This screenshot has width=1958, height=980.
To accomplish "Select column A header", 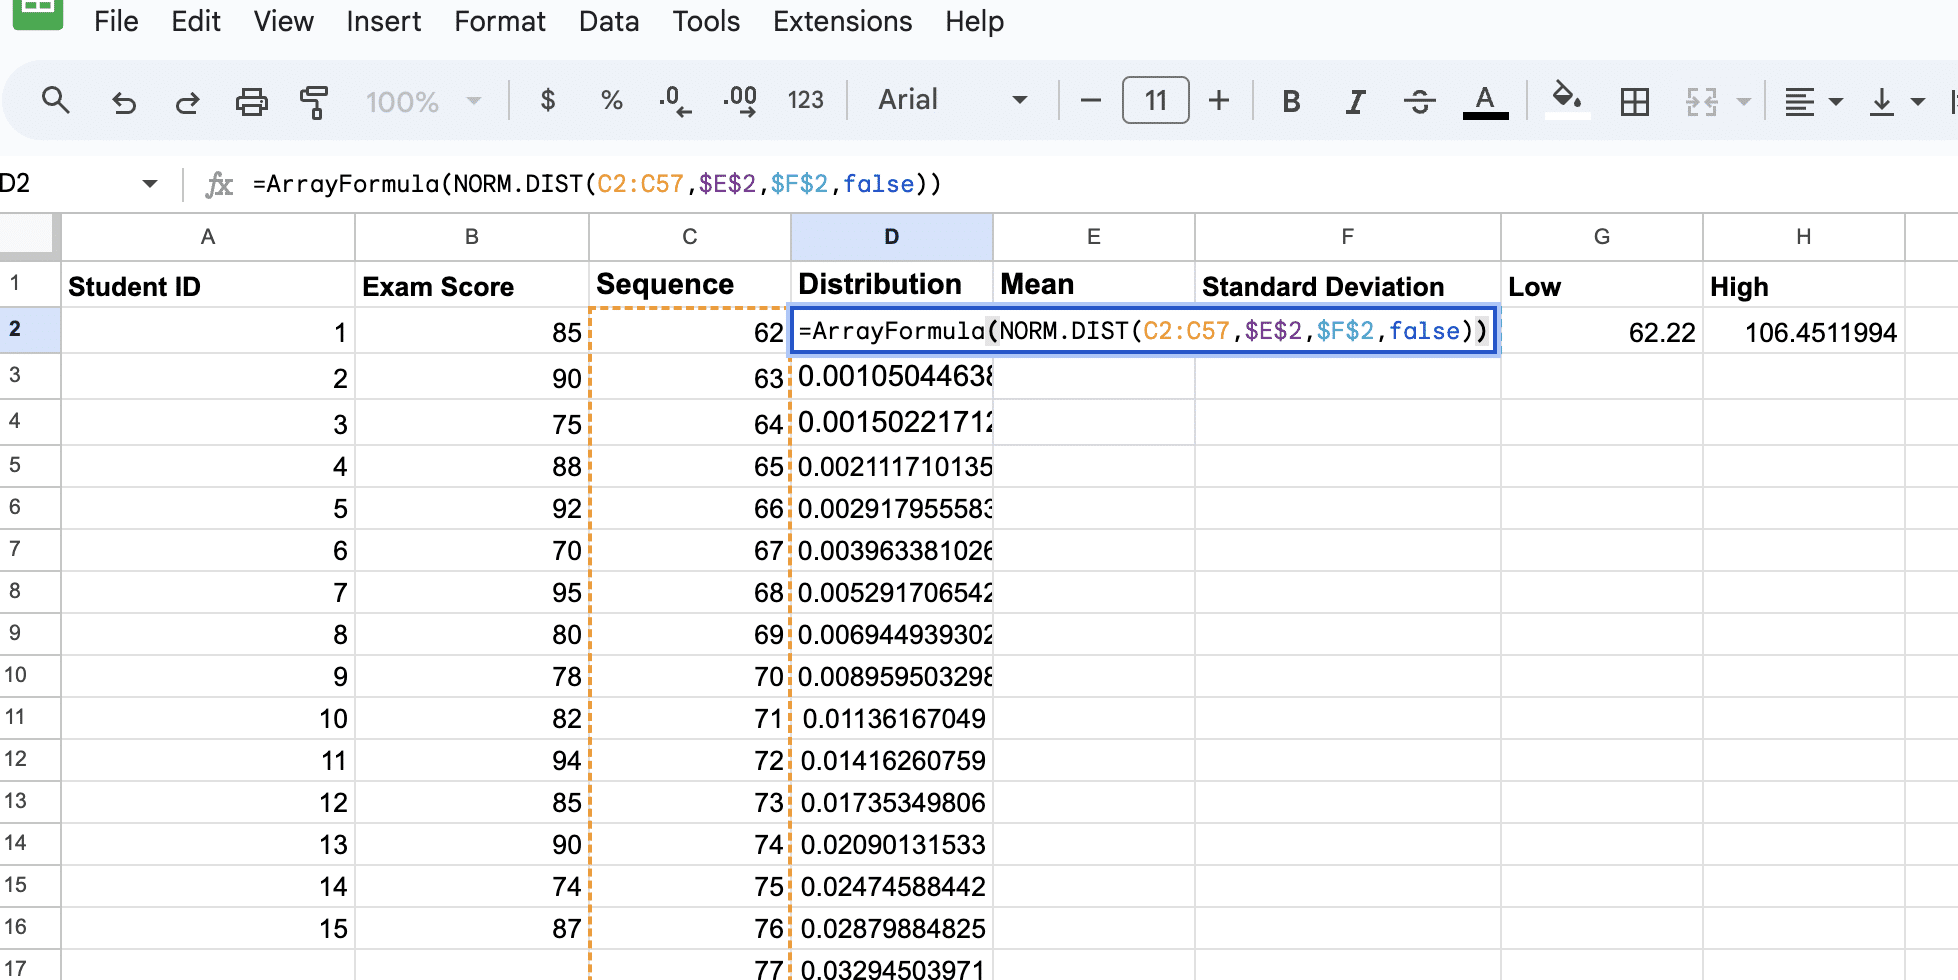I will pos(208,237).
